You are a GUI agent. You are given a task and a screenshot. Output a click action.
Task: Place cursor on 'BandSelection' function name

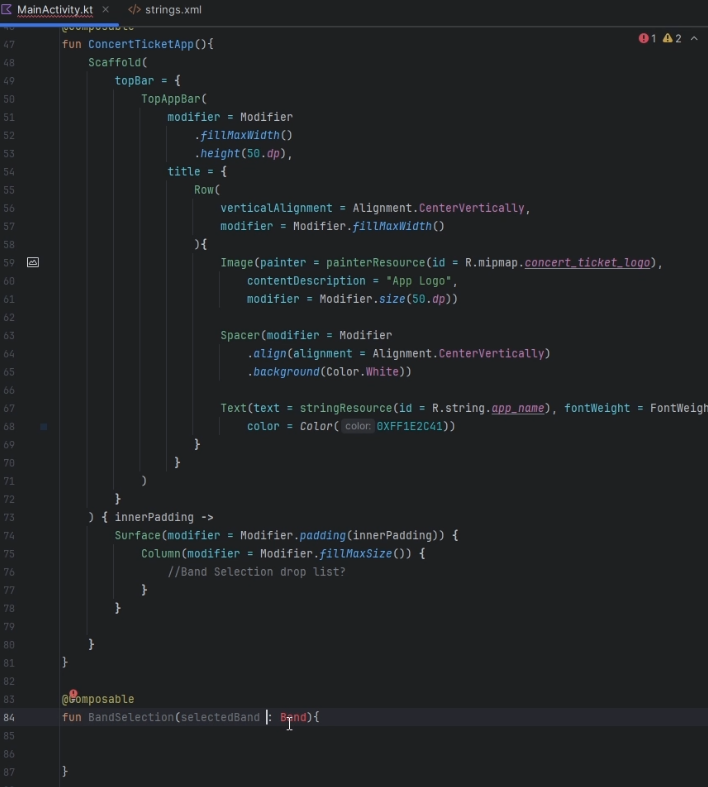click(x=131, y=717)
